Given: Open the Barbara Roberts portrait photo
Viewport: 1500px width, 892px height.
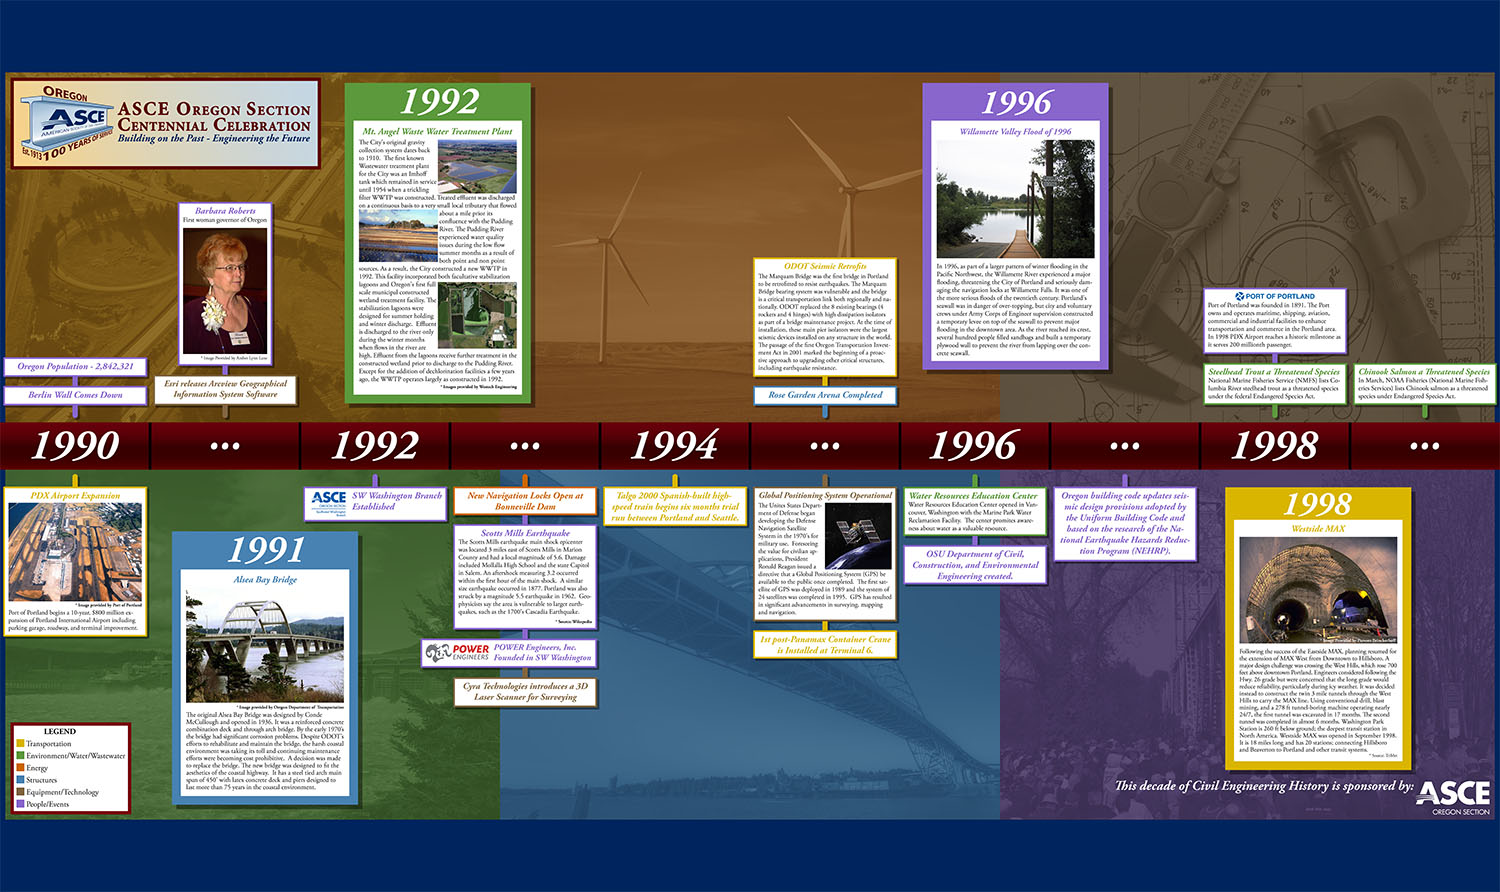Looking at the screenshot, I should coord(226,290).
